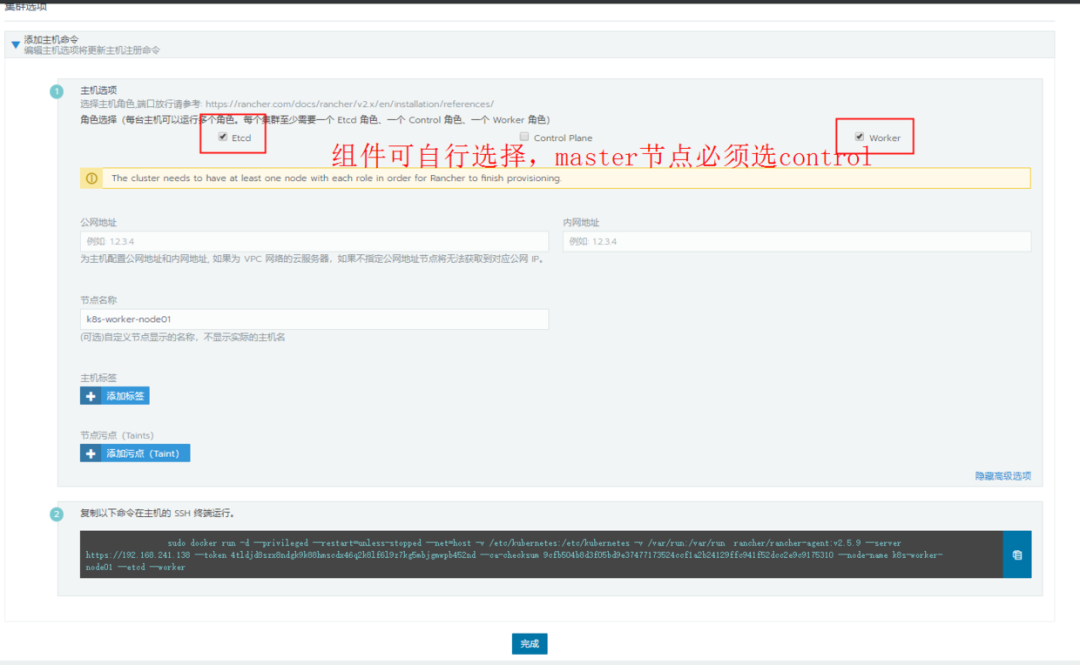Toggle the Worker role checkbox

coord(859,137)
